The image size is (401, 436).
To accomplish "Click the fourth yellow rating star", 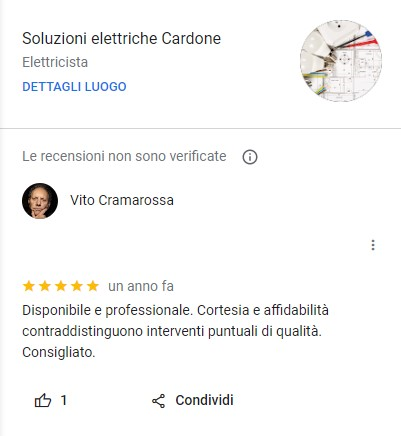I will (77, 286).
